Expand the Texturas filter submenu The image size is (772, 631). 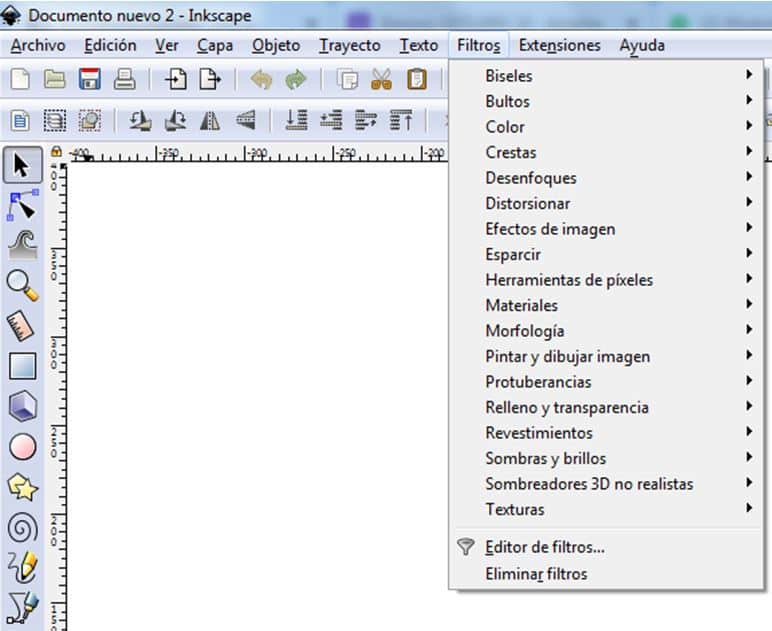[x=607, y=510]
